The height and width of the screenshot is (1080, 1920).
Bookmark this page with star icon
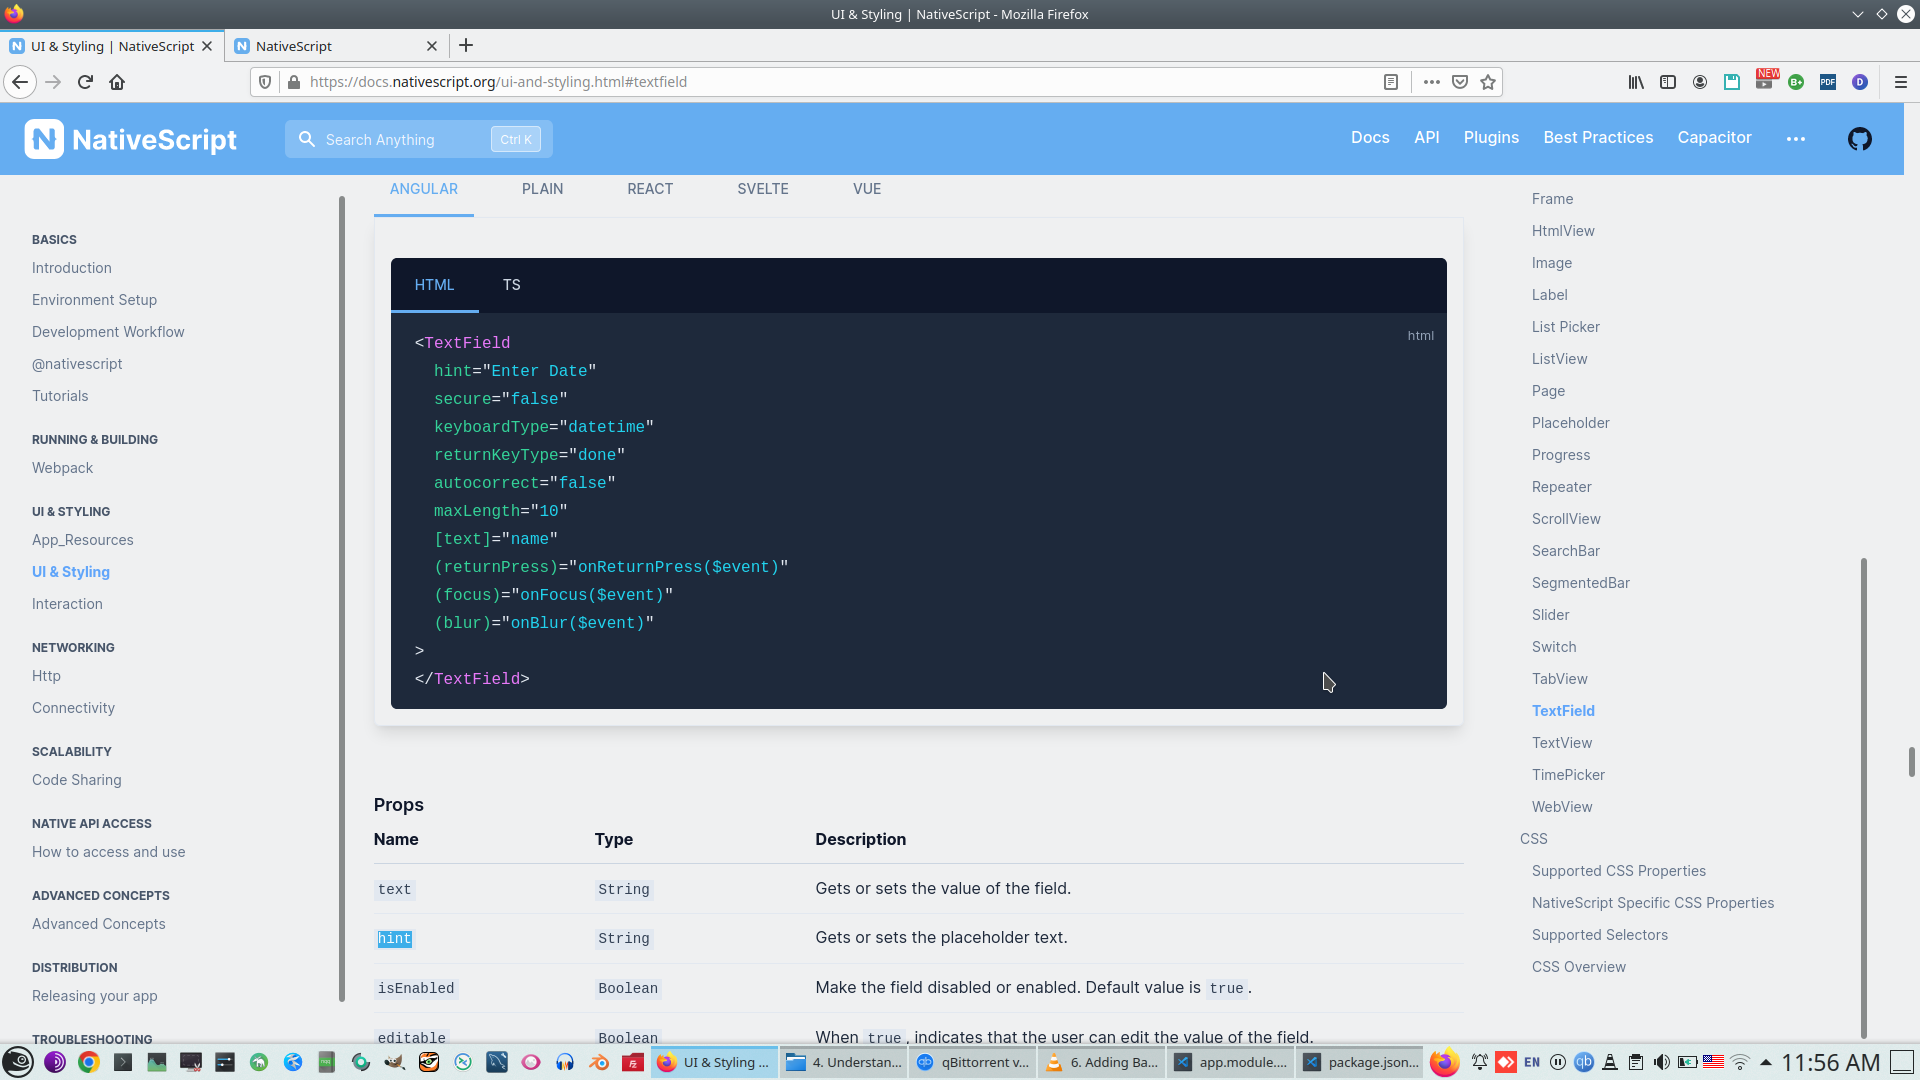tap(1488, 82)
